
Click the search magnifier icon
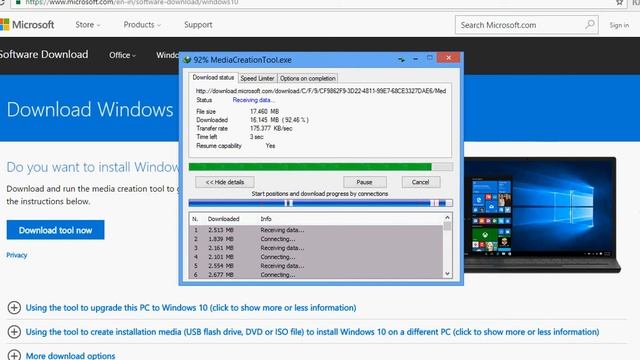coord(590,24)
